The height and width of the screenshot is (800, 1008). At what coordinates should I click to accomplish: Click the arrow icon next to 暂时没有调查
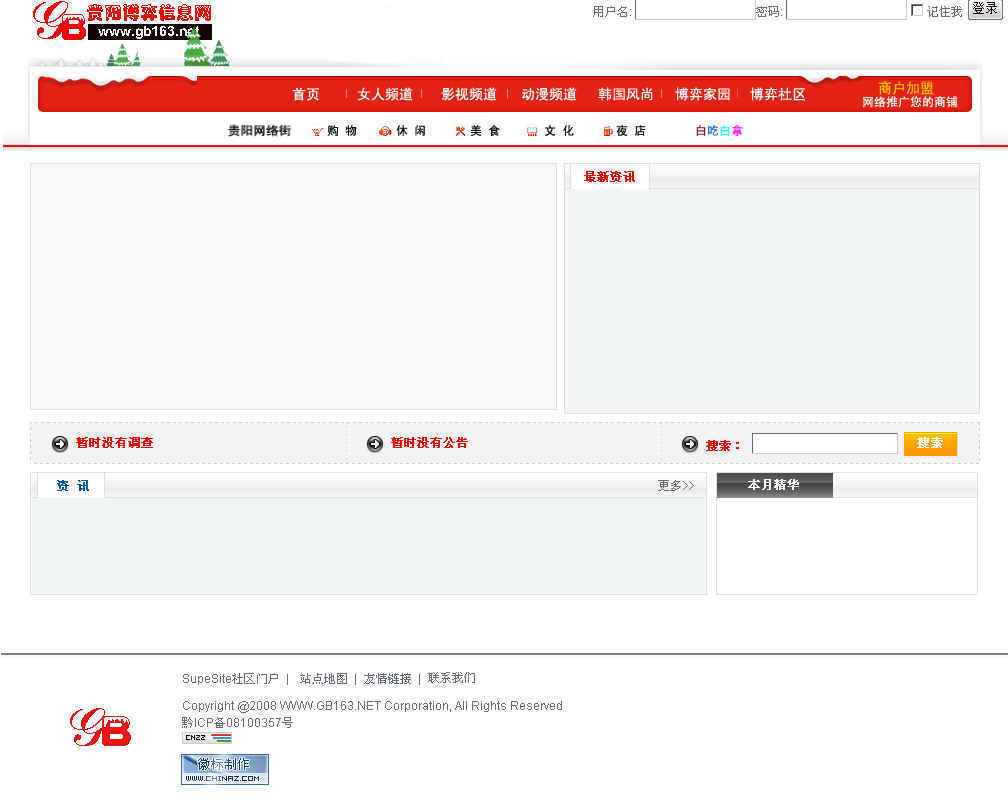click(60, 444)
